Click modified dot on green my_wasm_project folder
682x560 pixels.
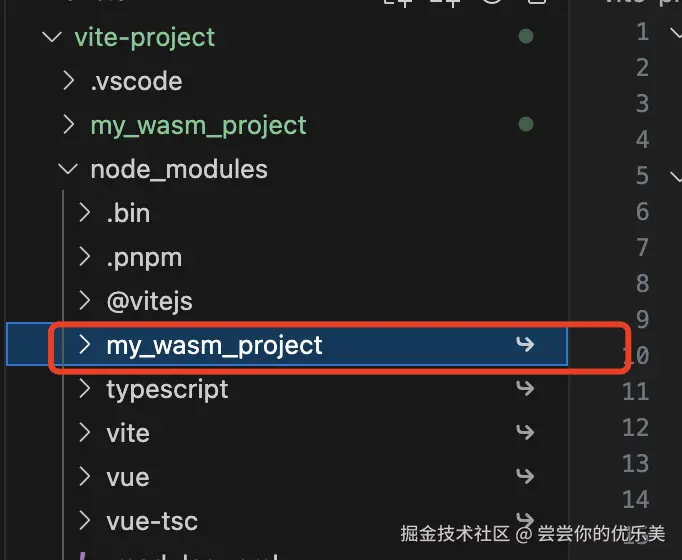coord(526,125)
